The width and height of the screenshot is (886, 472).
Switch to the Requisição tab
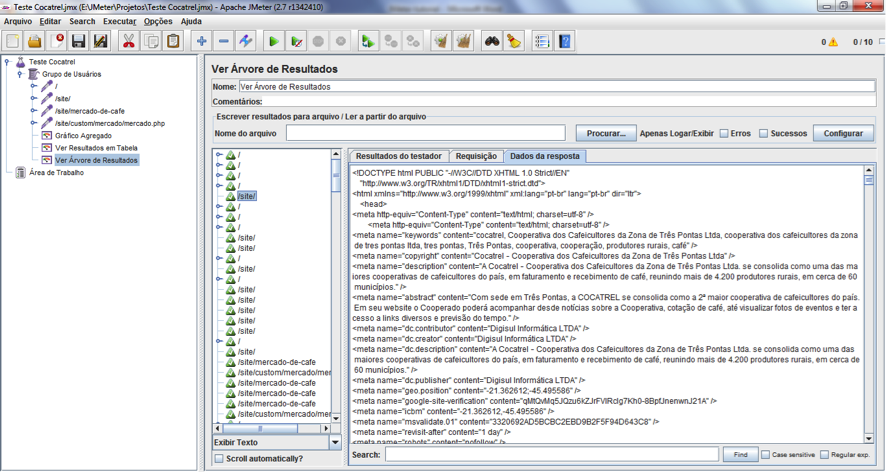point(476,156)
